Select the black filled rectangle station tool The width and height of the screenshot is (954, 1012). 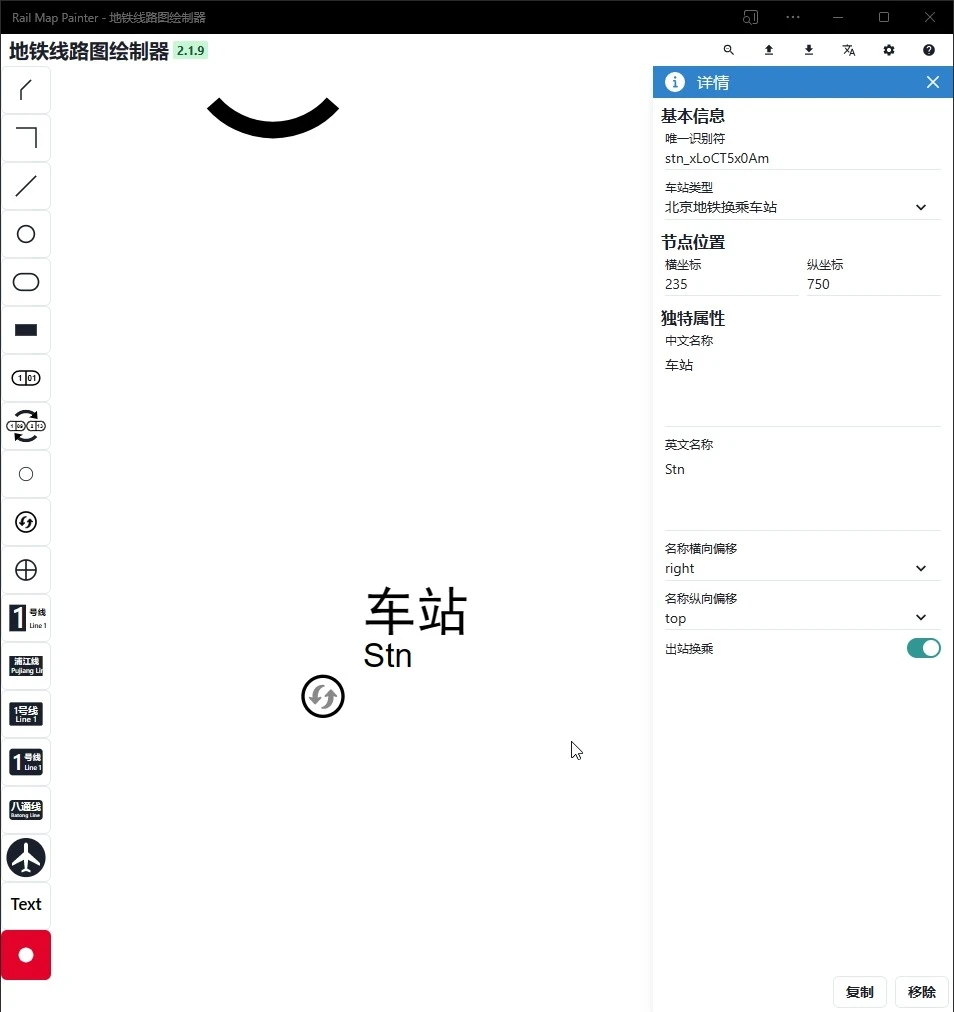[26, 330]
